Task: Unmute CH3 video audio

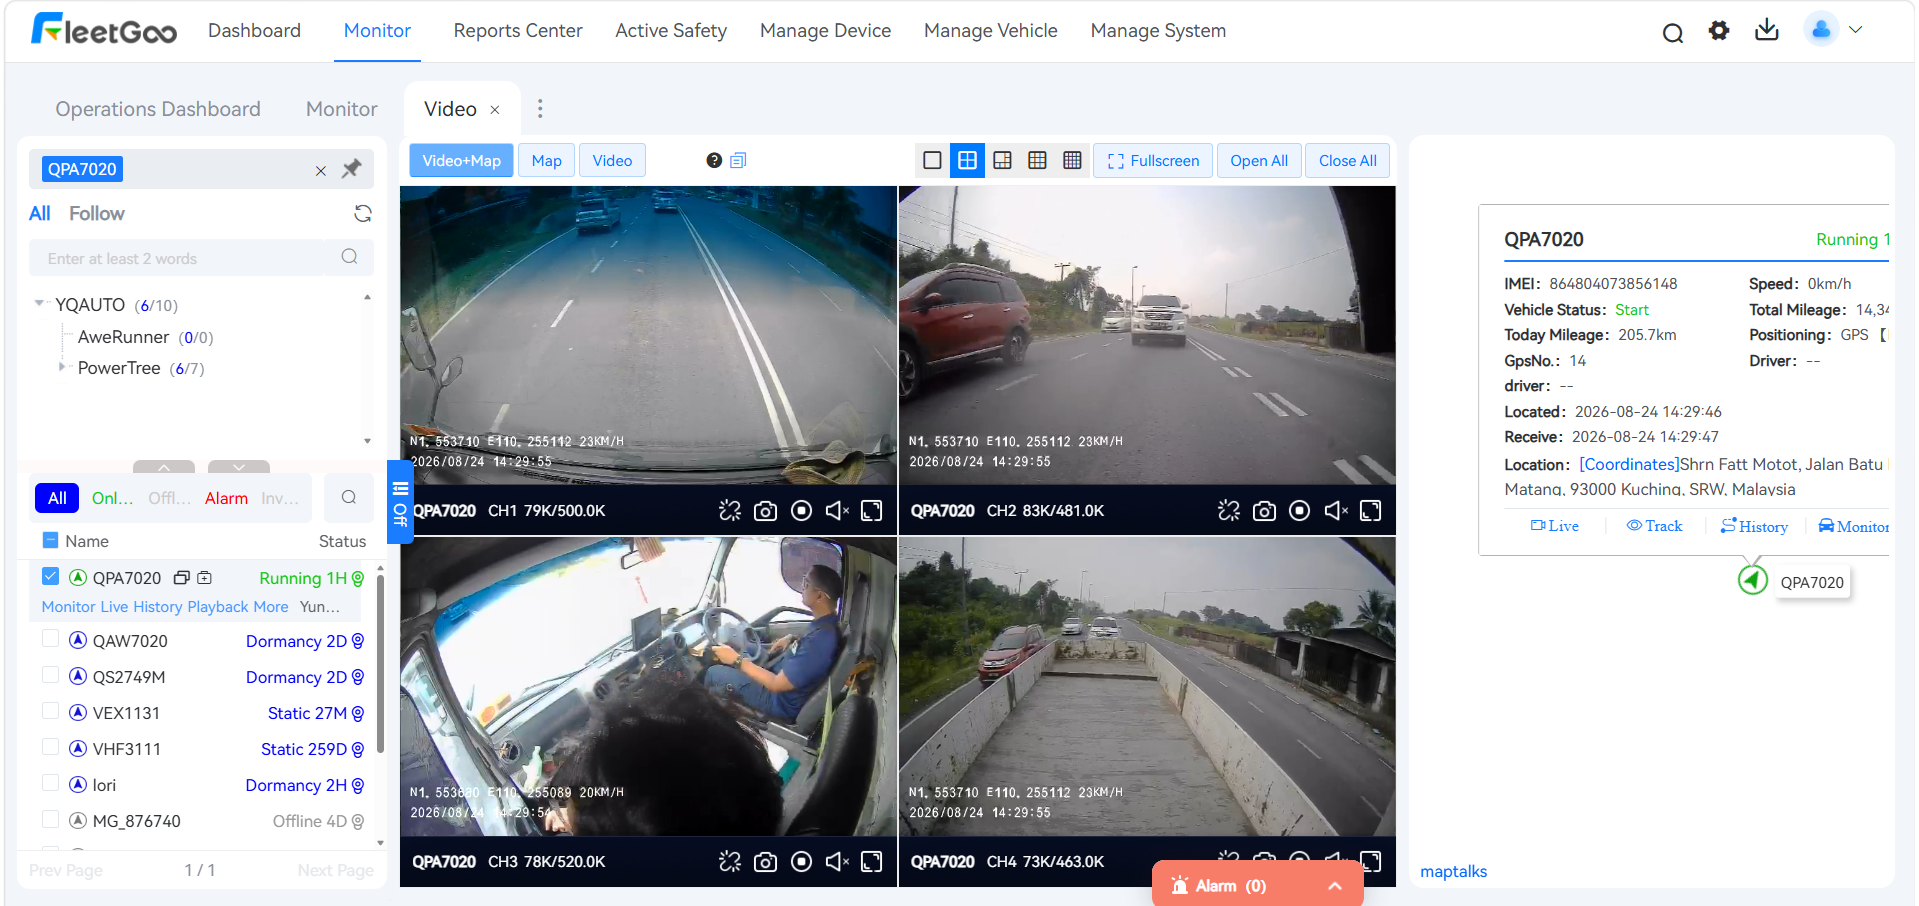Action: (x=837, y=862)
